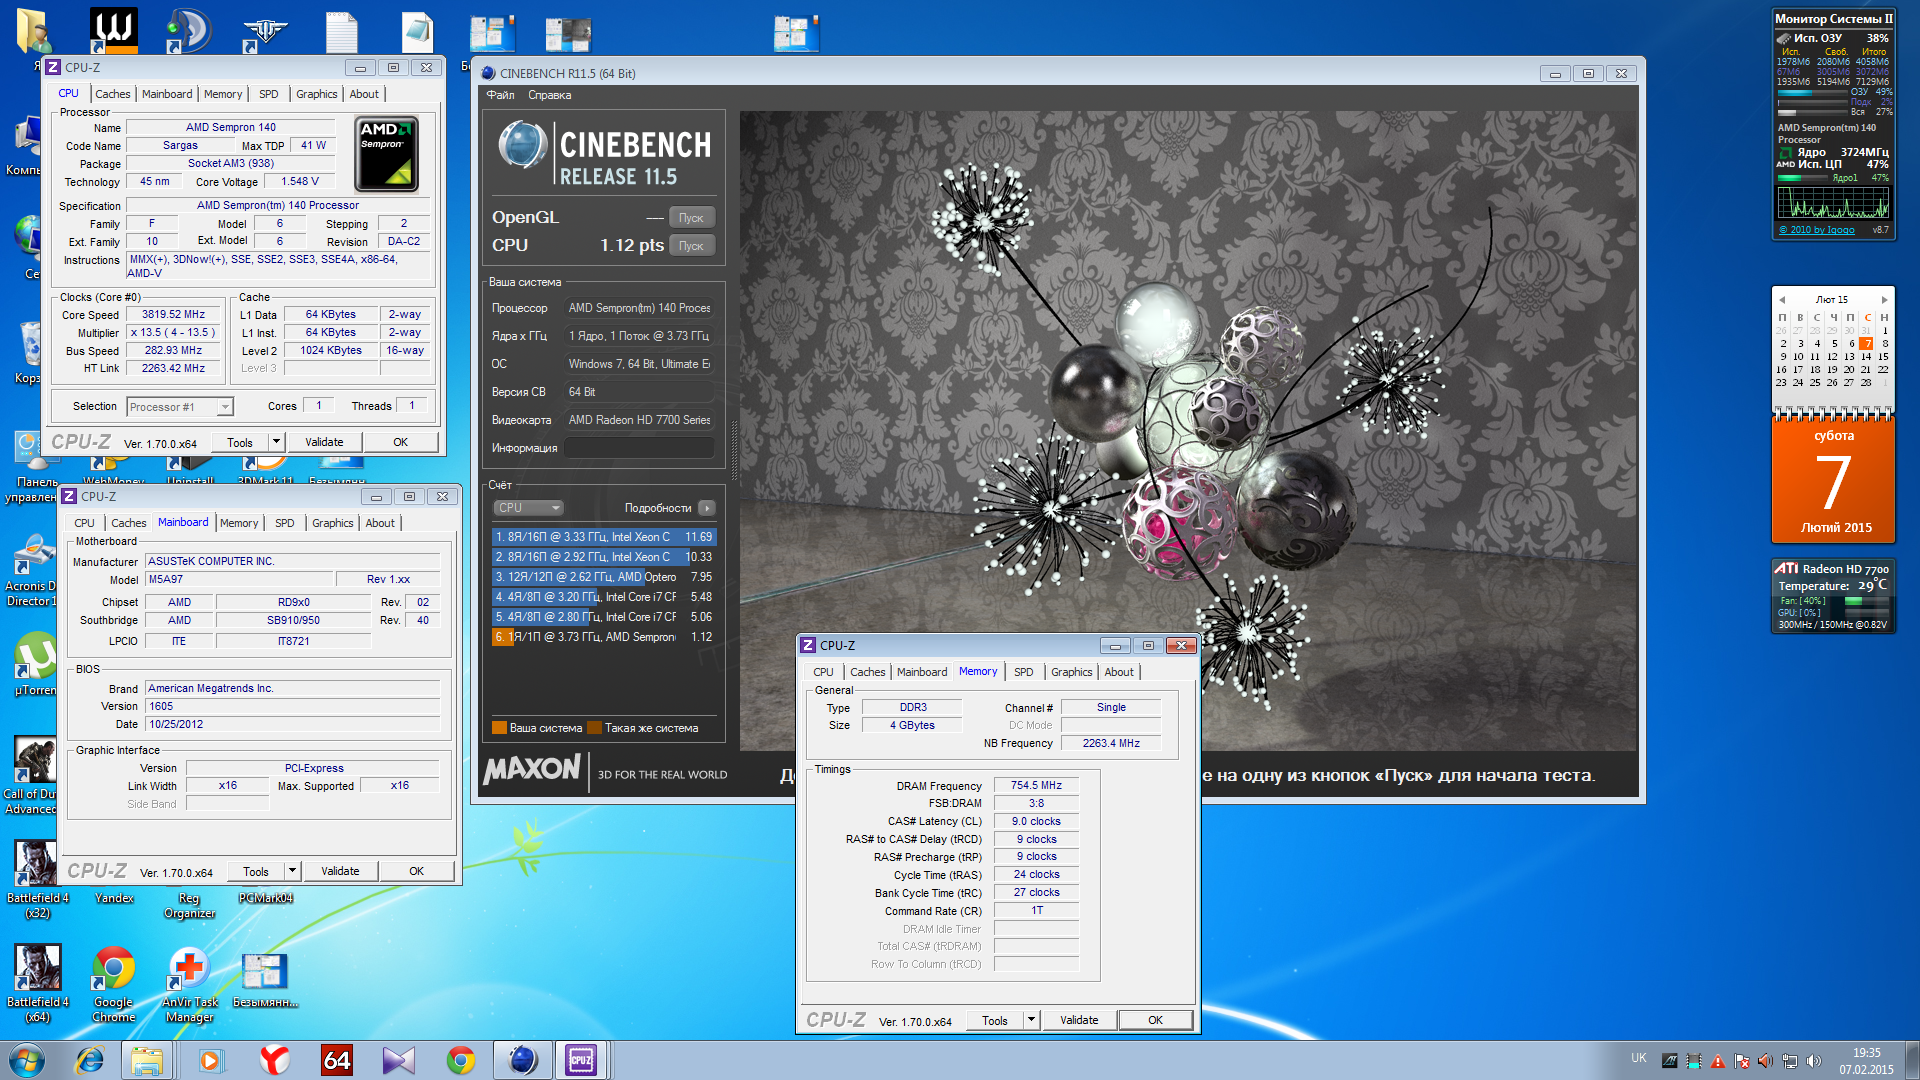Viewport: 1920px width, 1080px height.
Task: Click the Radeon HD 7700 temperature gadget
Action: pos(1833,596)
